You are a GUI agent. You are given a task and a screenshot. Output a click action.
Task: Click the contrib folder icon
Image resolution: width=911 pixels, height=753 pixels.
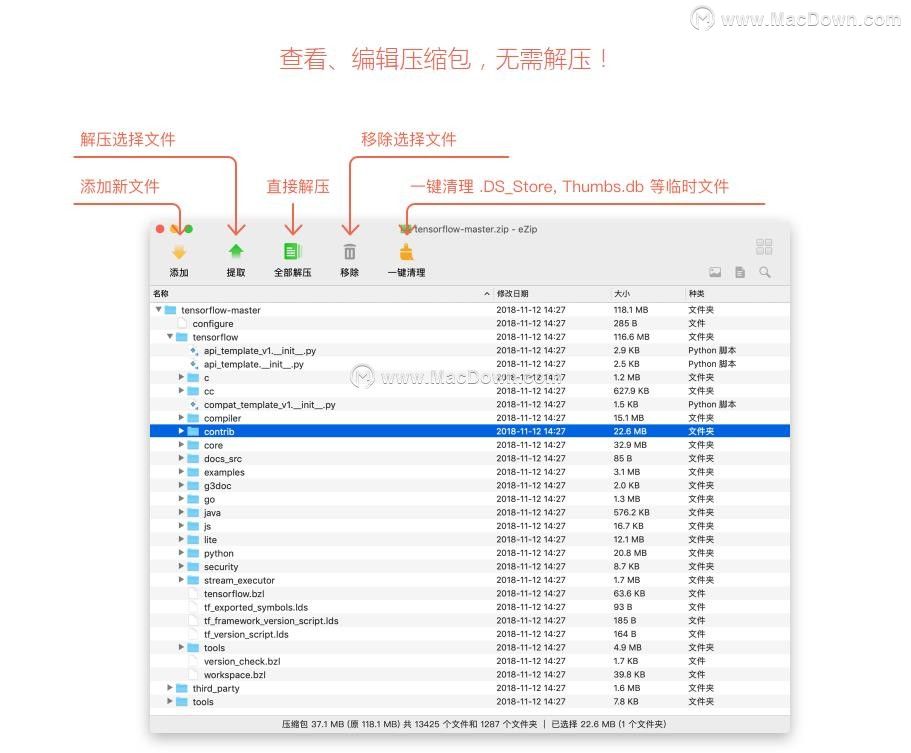(193, 431)
